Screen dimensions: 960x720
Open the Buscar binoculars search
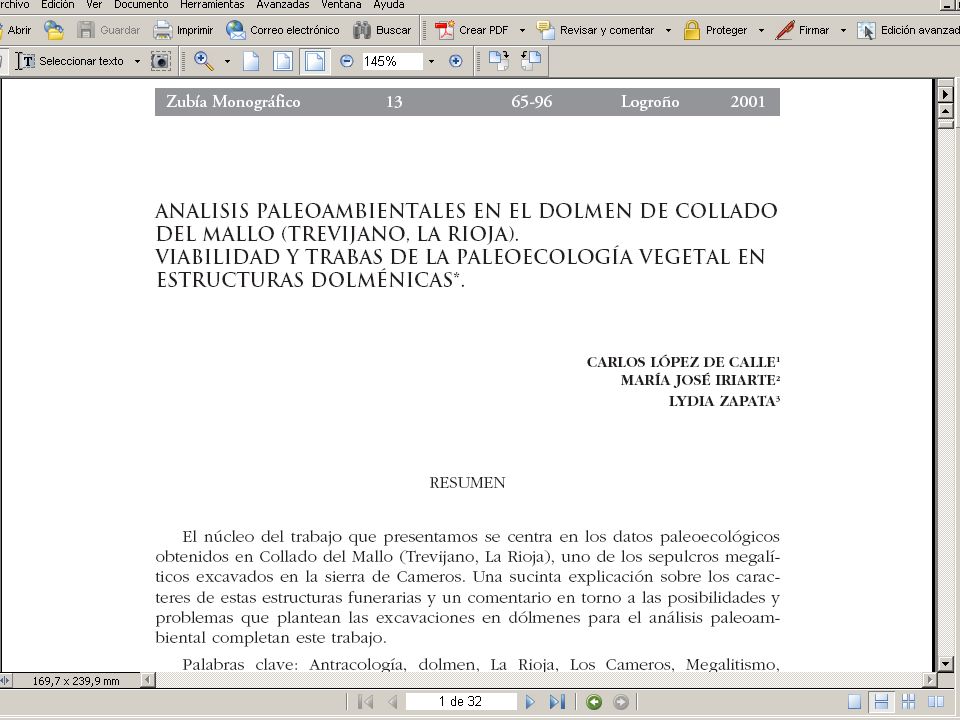tap(382, 30)
